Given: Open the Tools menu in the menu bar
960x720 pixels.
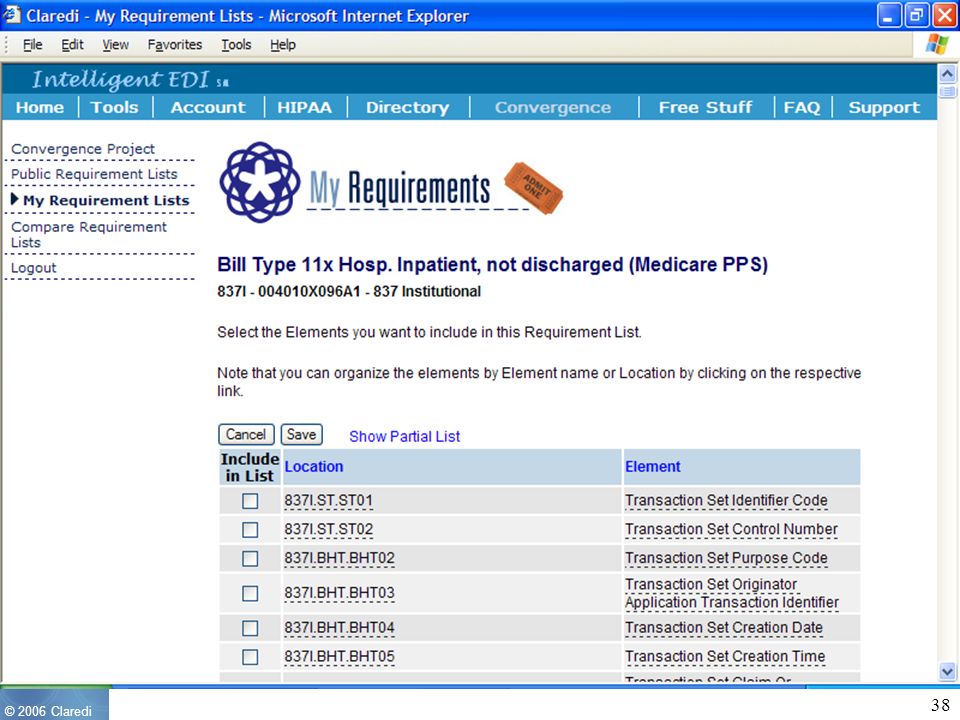Looking at the screenshot, I should click(x=236, y=45).
